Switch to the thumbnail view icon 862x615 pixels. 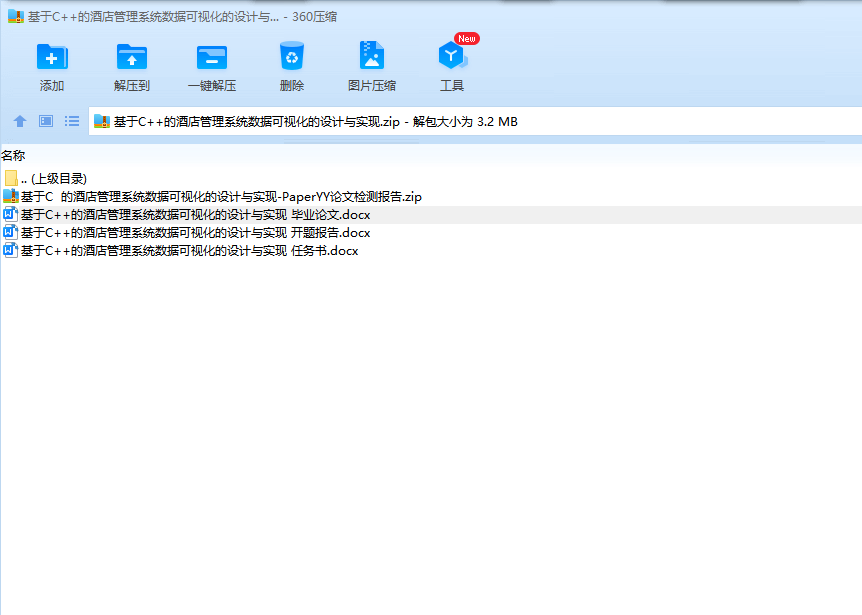click(46, 121)
